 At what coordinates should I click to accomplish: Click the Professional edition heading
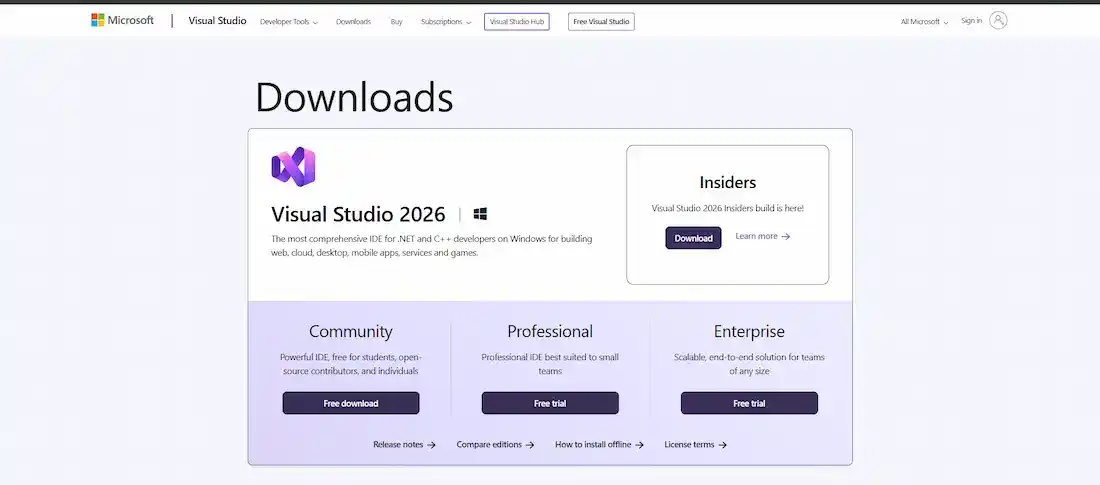click(x=550, y=331)
